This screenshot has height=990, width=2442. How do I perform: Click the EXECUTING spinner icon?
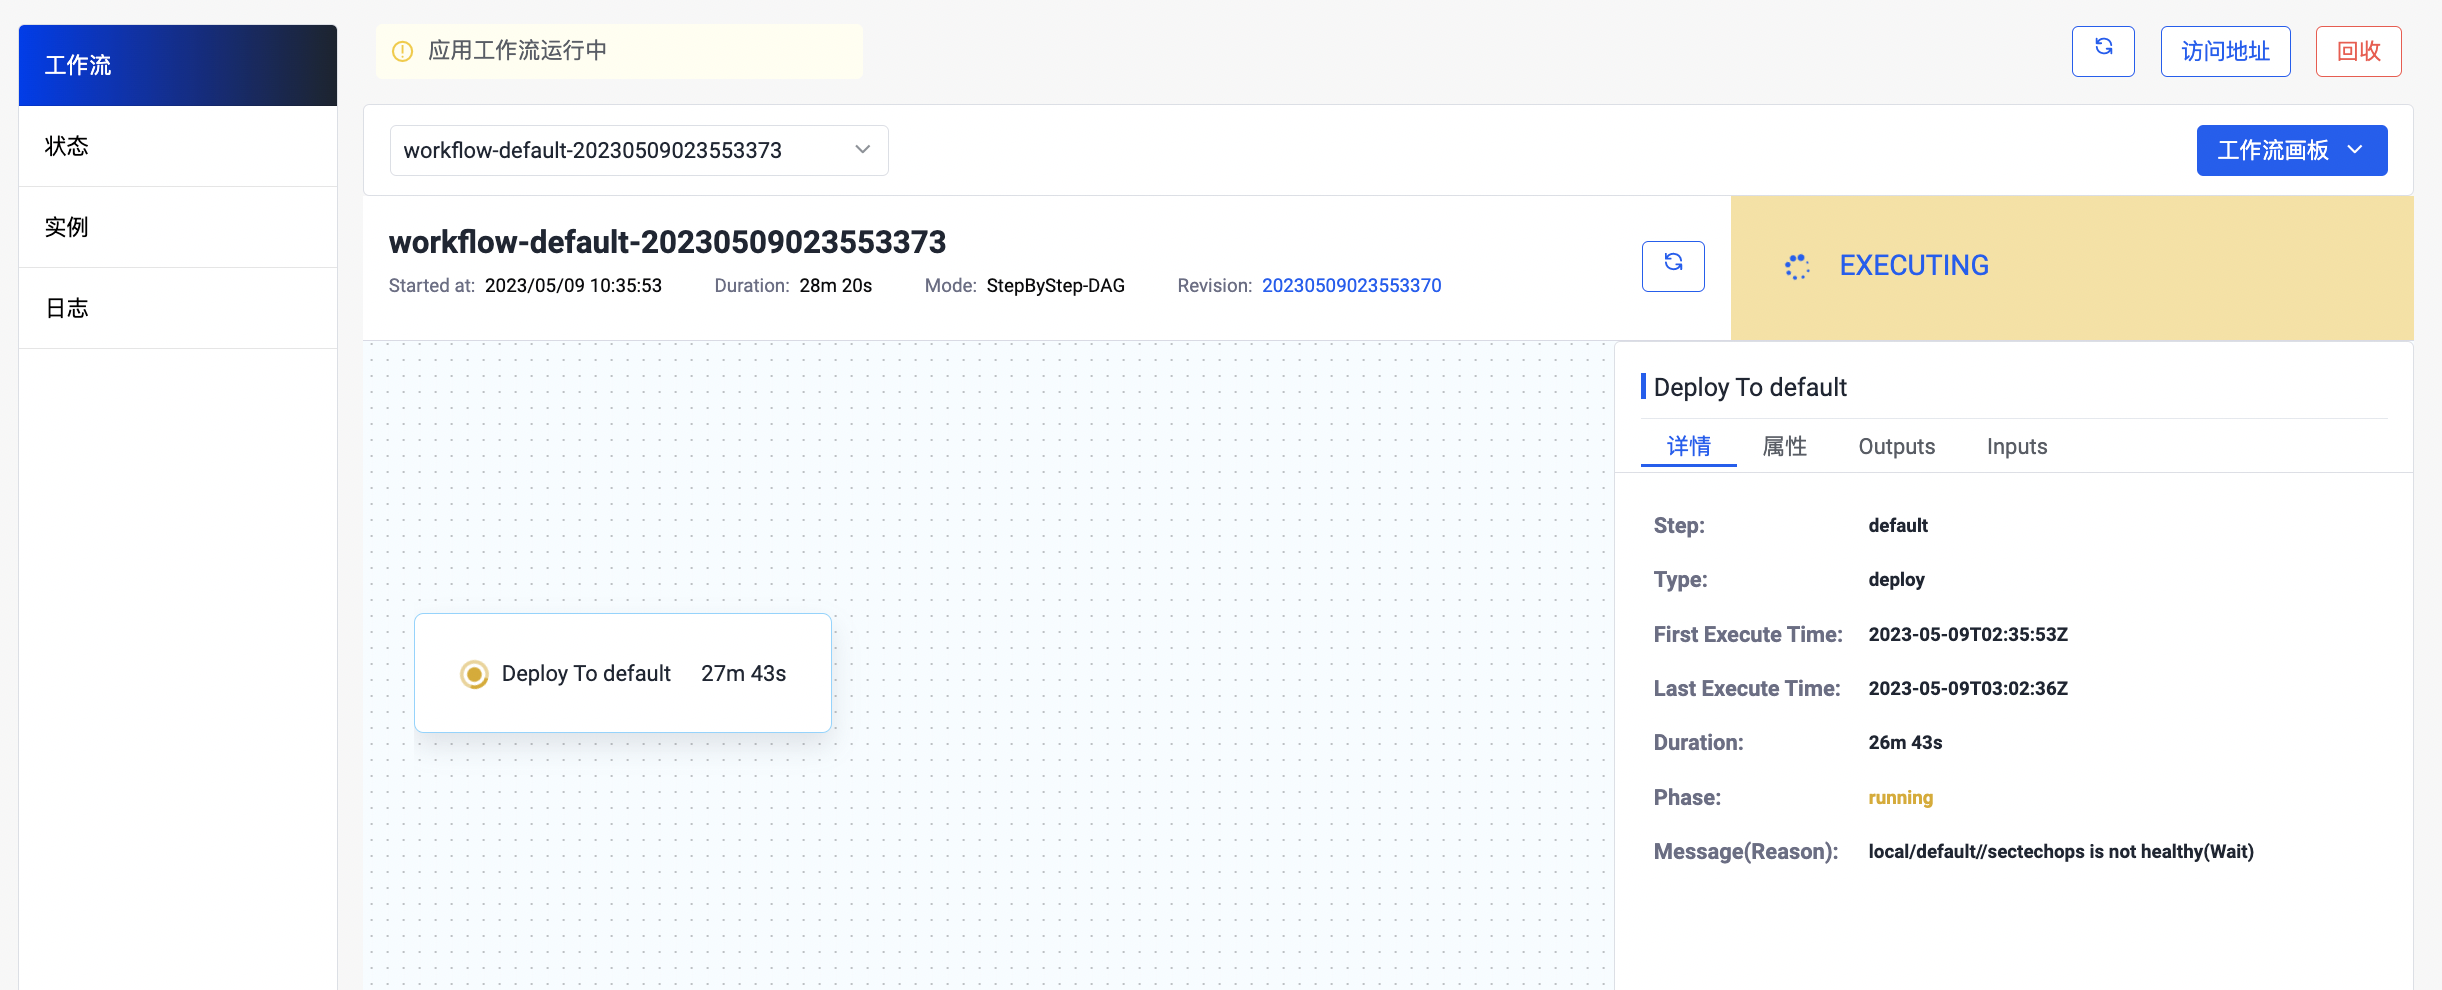[1797, 266]
